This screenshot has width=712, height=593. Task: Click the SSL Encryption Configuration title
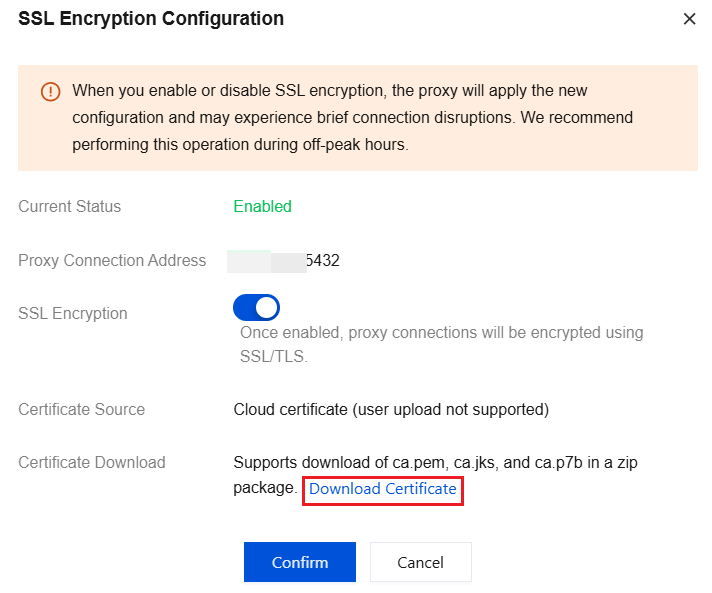(151, 19)
